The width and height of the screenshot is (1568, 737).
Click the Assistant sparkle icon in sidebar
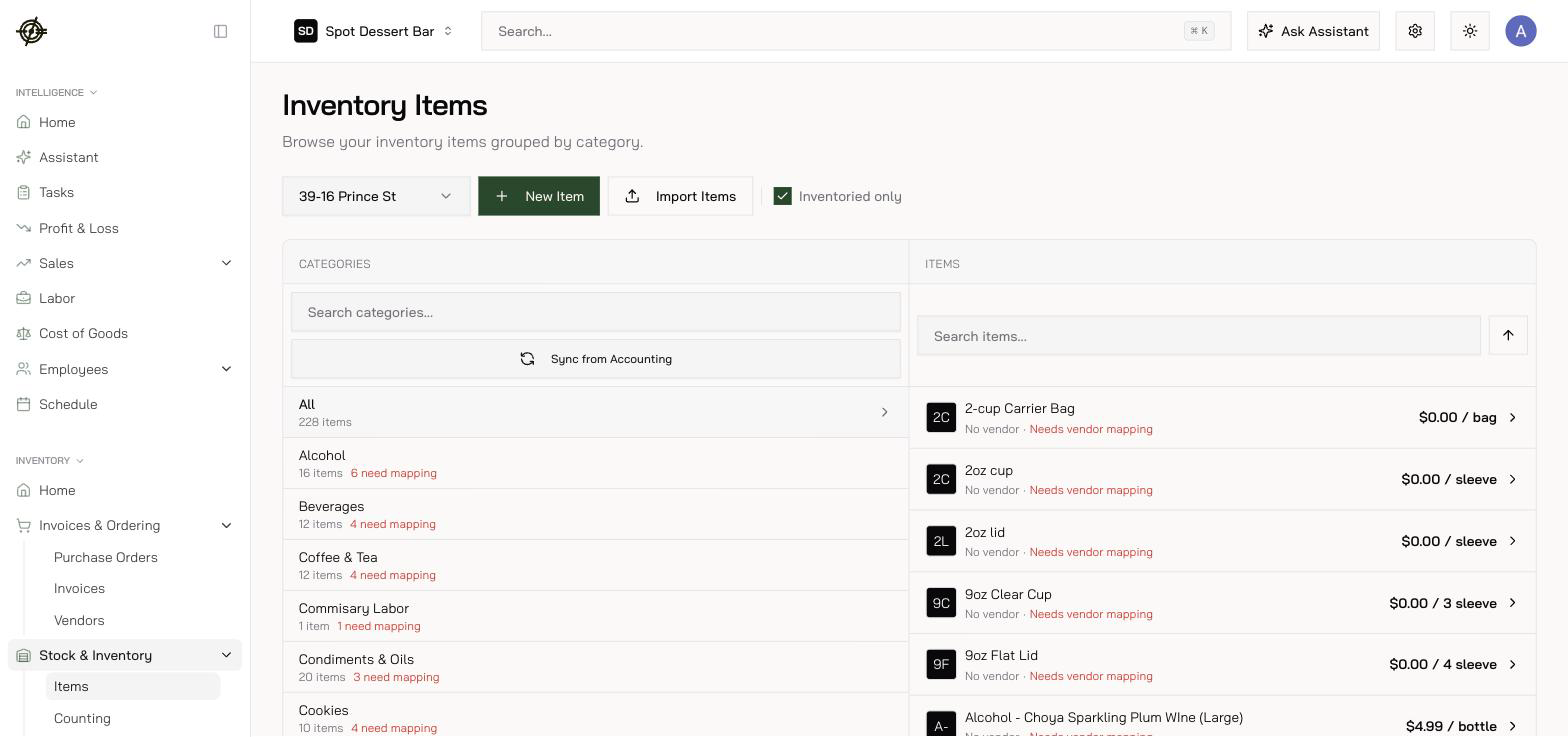(24, 157)
